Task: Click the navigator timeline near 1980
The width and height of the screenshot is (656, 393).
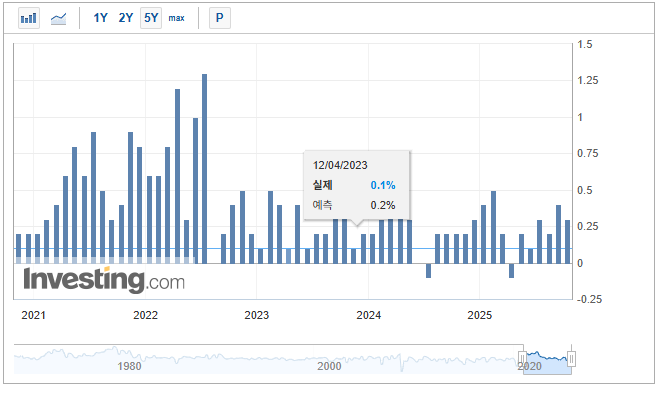Action: [x=129, y=366]
